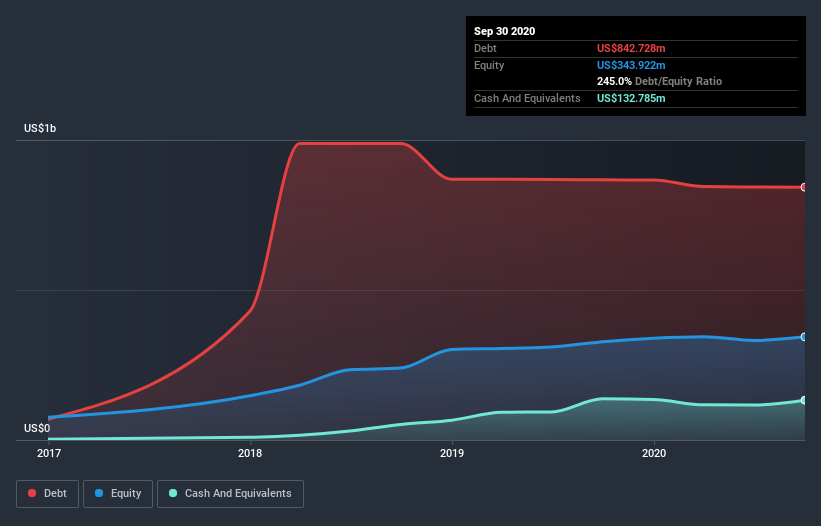Viewport: 821px width, 526px height.
Task: Click the Debt row label in tooltip
Action: 485,48
